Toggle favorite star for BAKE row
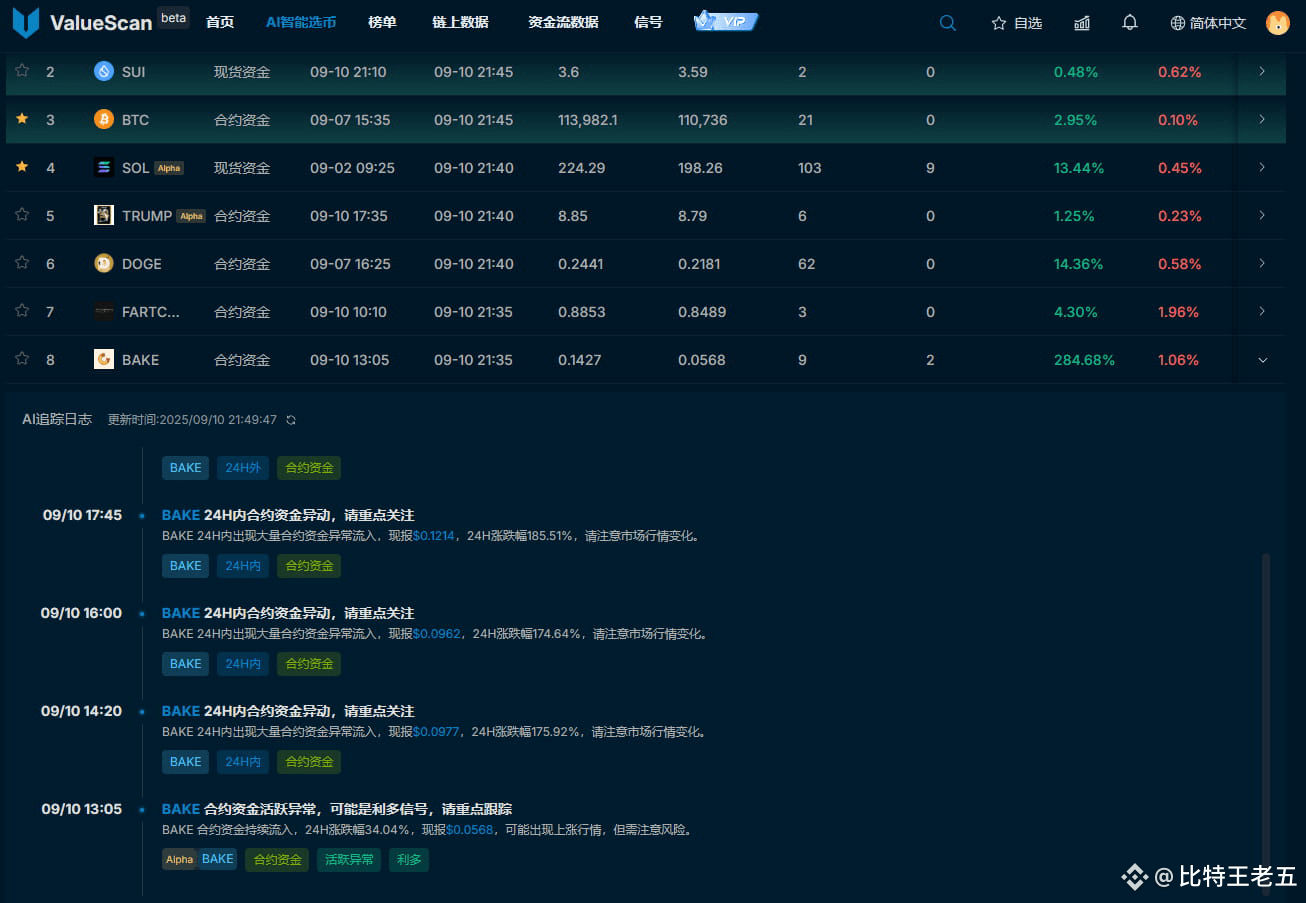The height and width of the screenshot is (903, 1306). click(x=22, y=359)
